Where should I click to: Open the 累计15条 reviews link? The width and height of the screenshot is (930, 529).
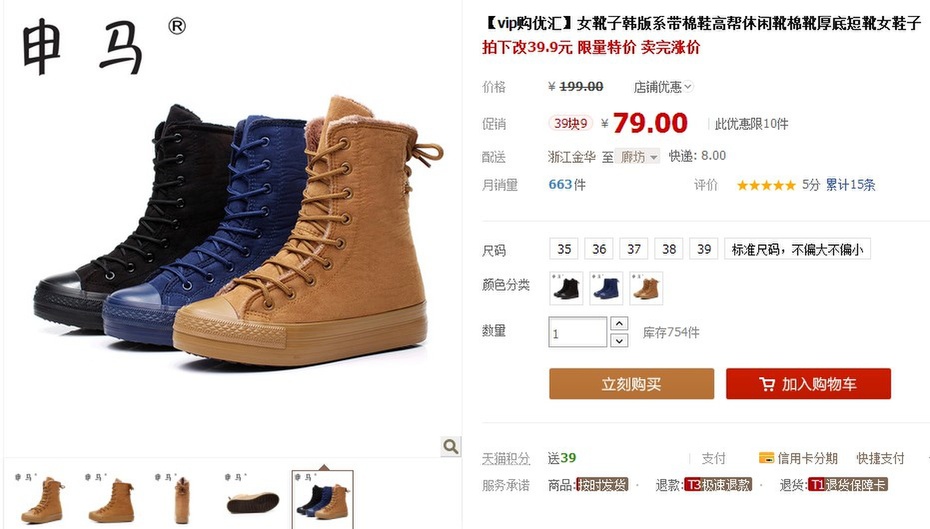coord(851,185)
